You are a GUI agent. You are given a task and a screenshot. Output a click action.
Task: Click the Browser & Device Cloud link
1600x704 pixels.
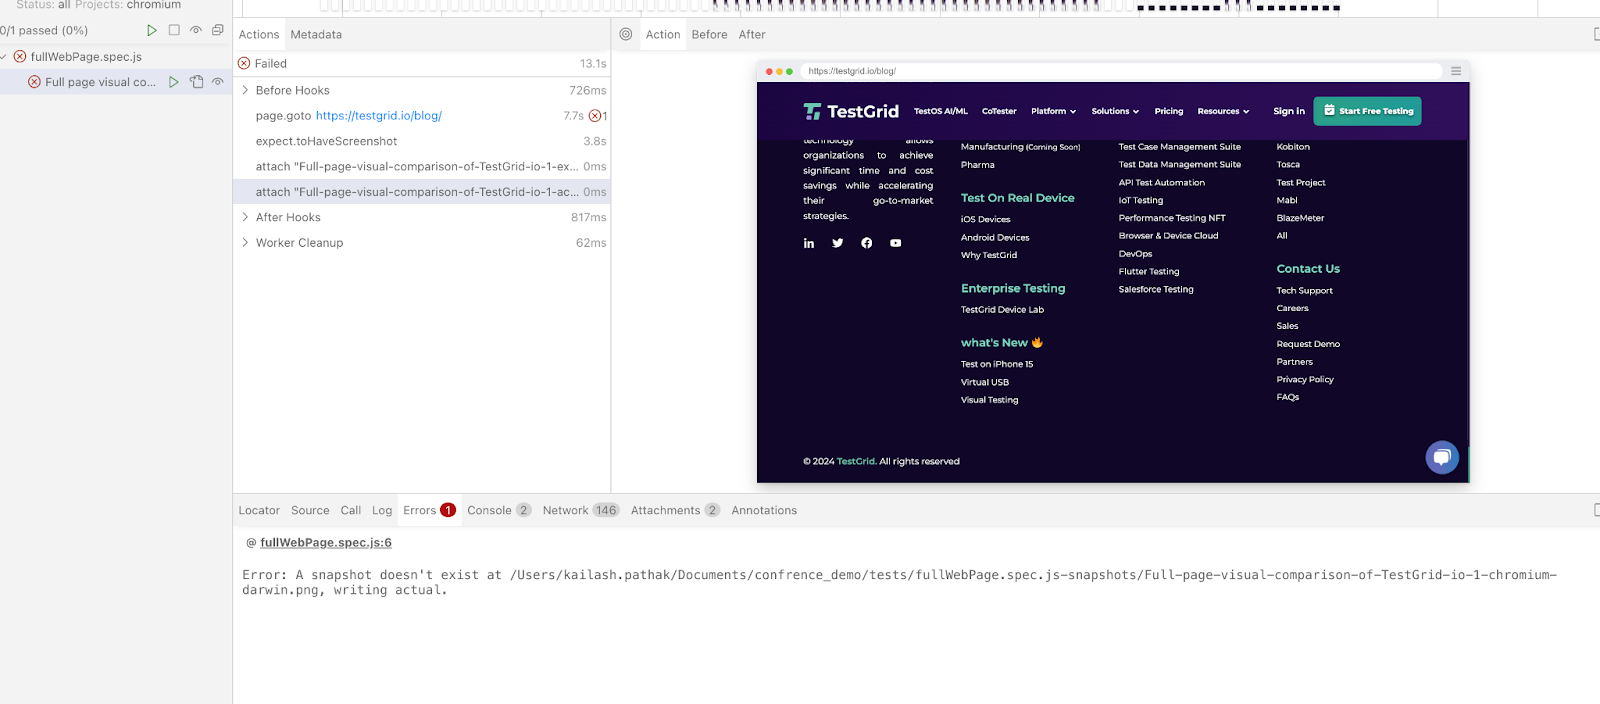click(1168, 236)
